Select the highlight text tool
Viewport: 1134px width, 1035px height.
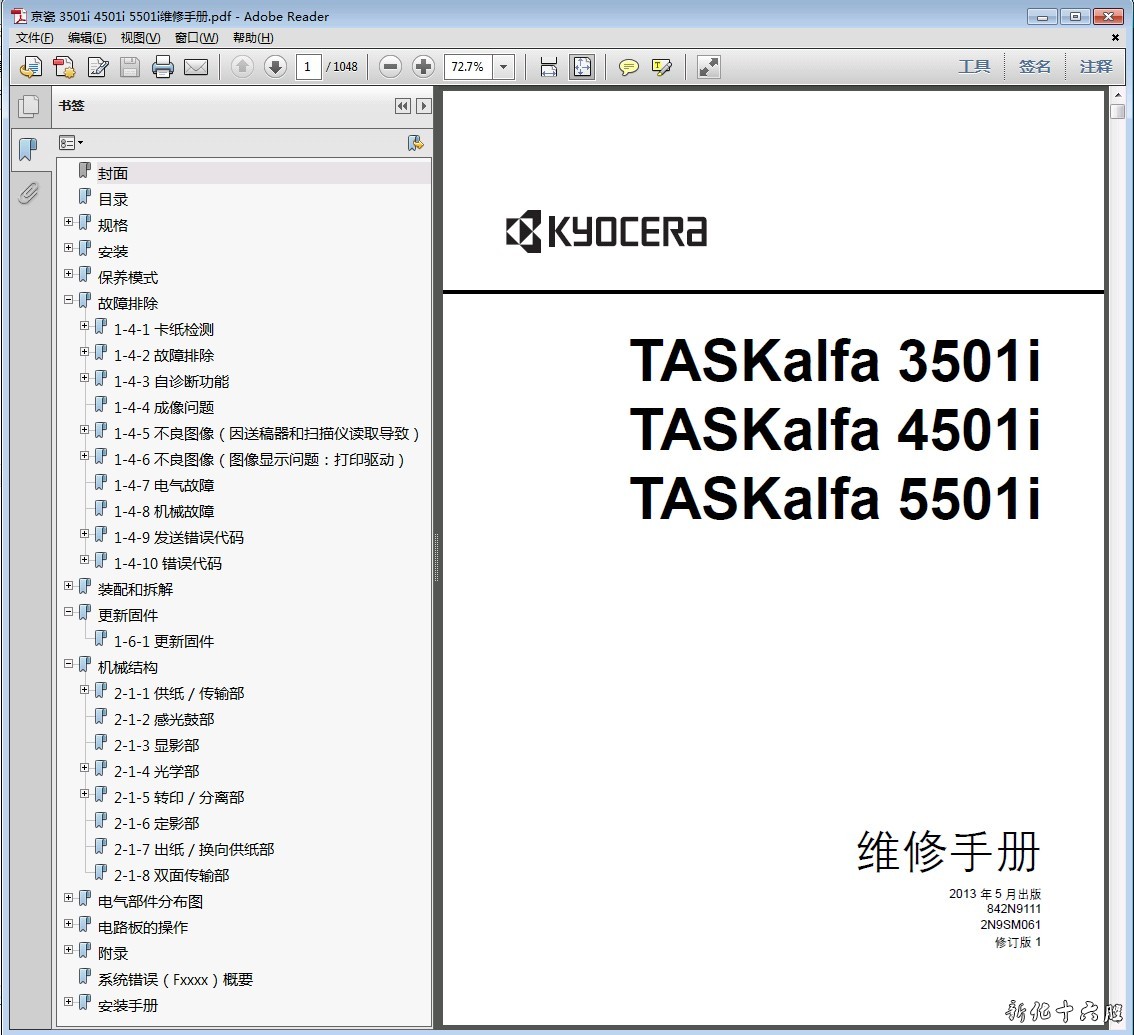(661, 67)
